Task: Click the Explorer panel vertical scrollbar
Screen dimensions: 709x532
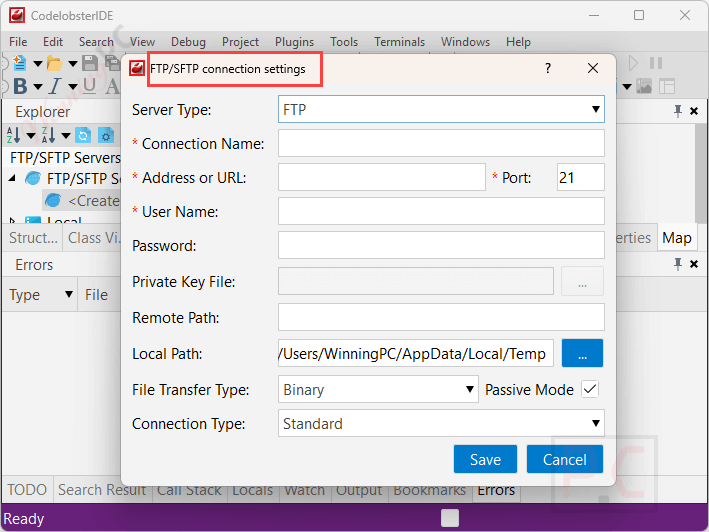Action: [700, 172]
